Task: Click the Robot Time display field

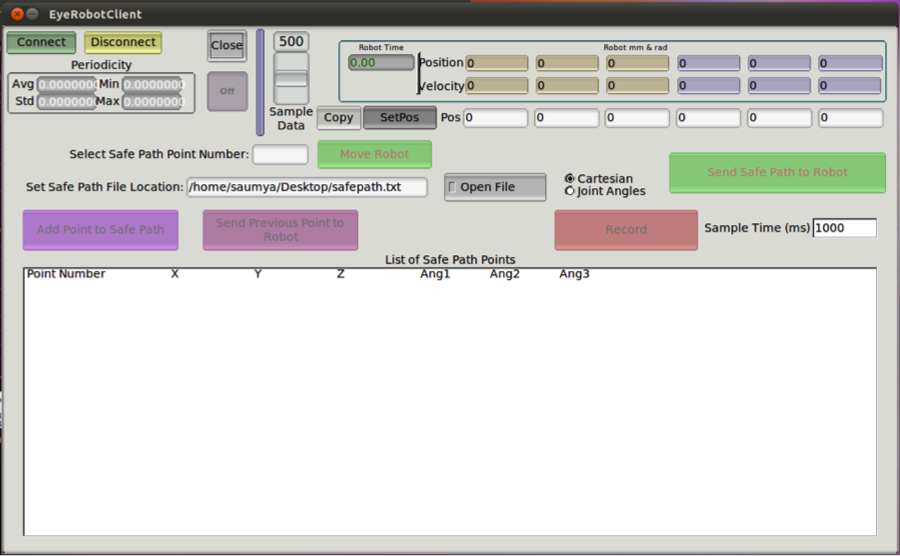Action: (x=381, y=63)
